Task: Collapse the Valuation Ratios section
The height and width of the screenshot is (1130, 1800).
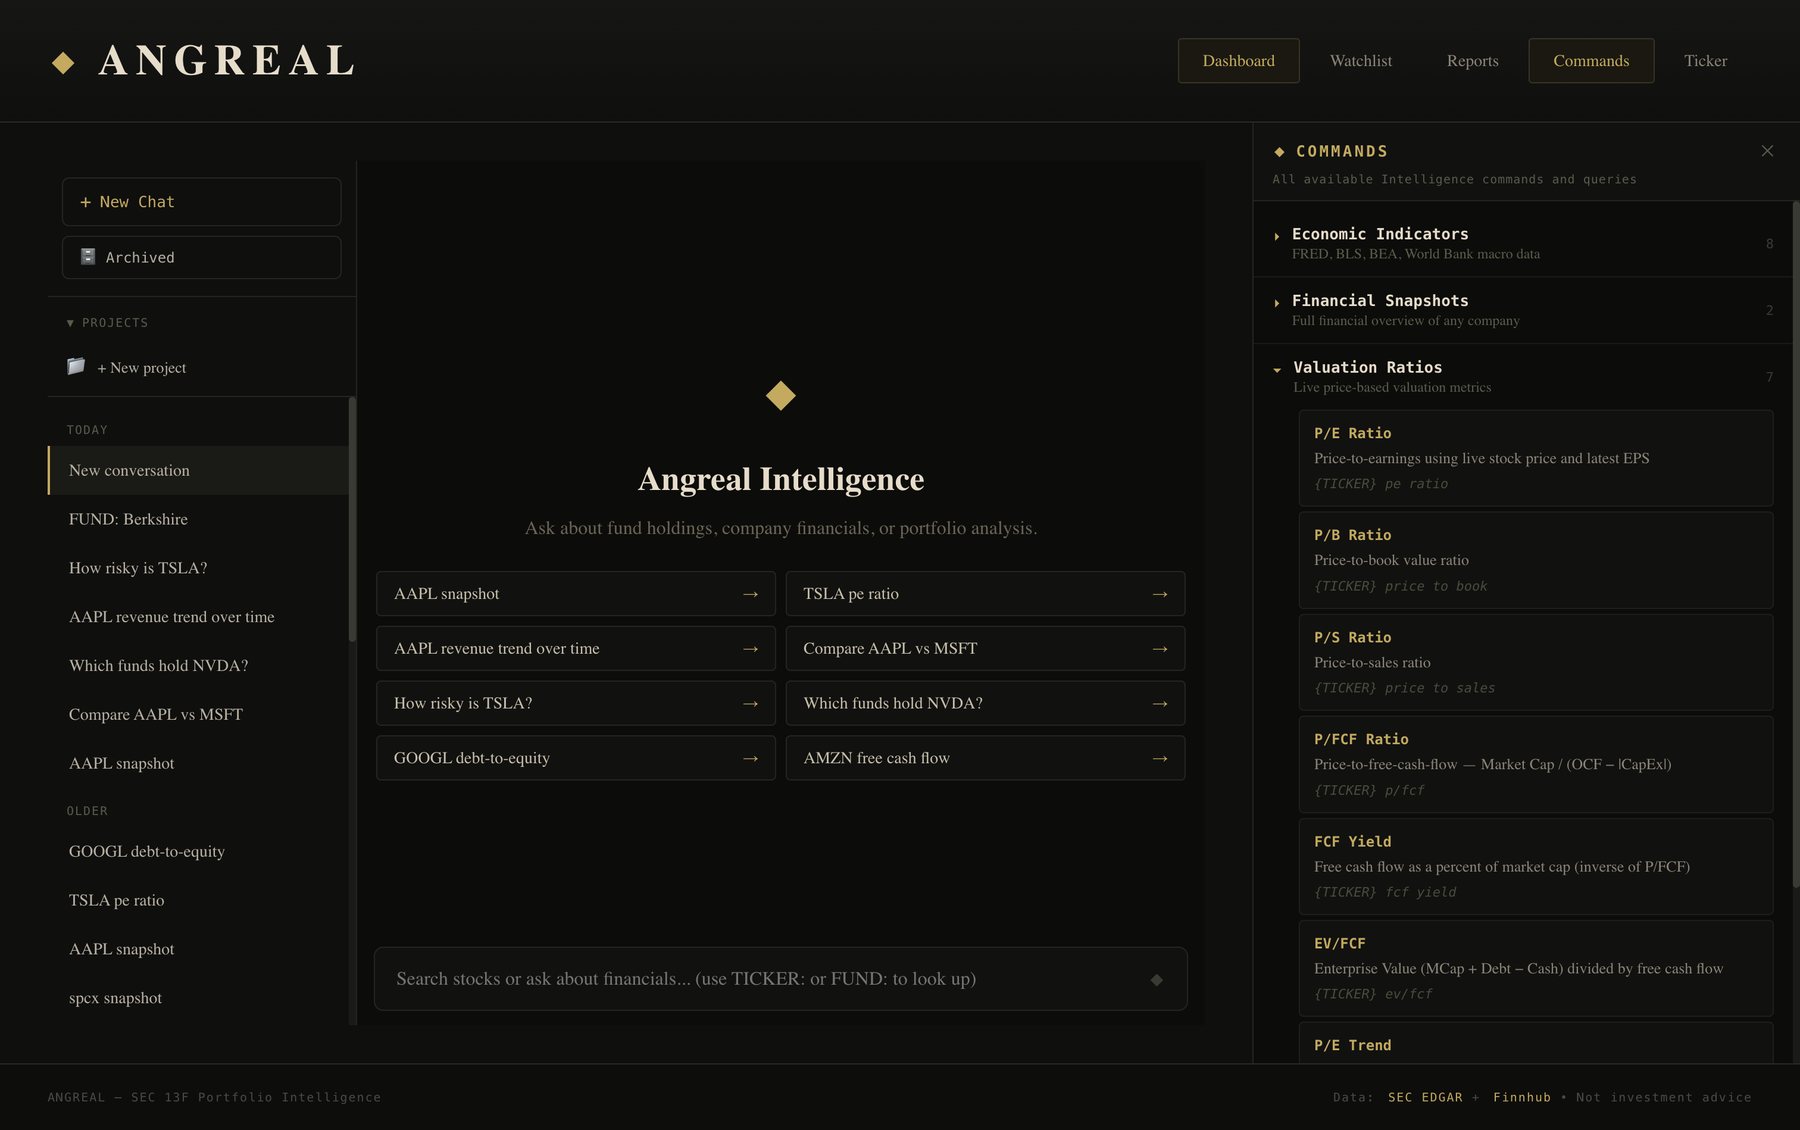Action: click(1522, 377)
